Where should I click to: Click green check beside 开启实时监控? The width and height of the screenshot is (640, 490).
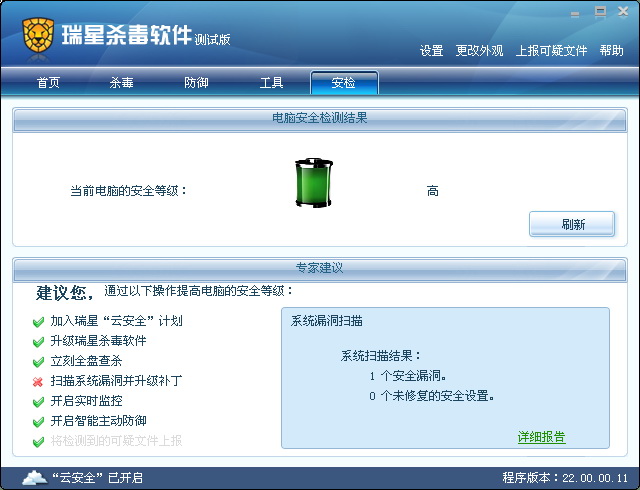point(38,401)
